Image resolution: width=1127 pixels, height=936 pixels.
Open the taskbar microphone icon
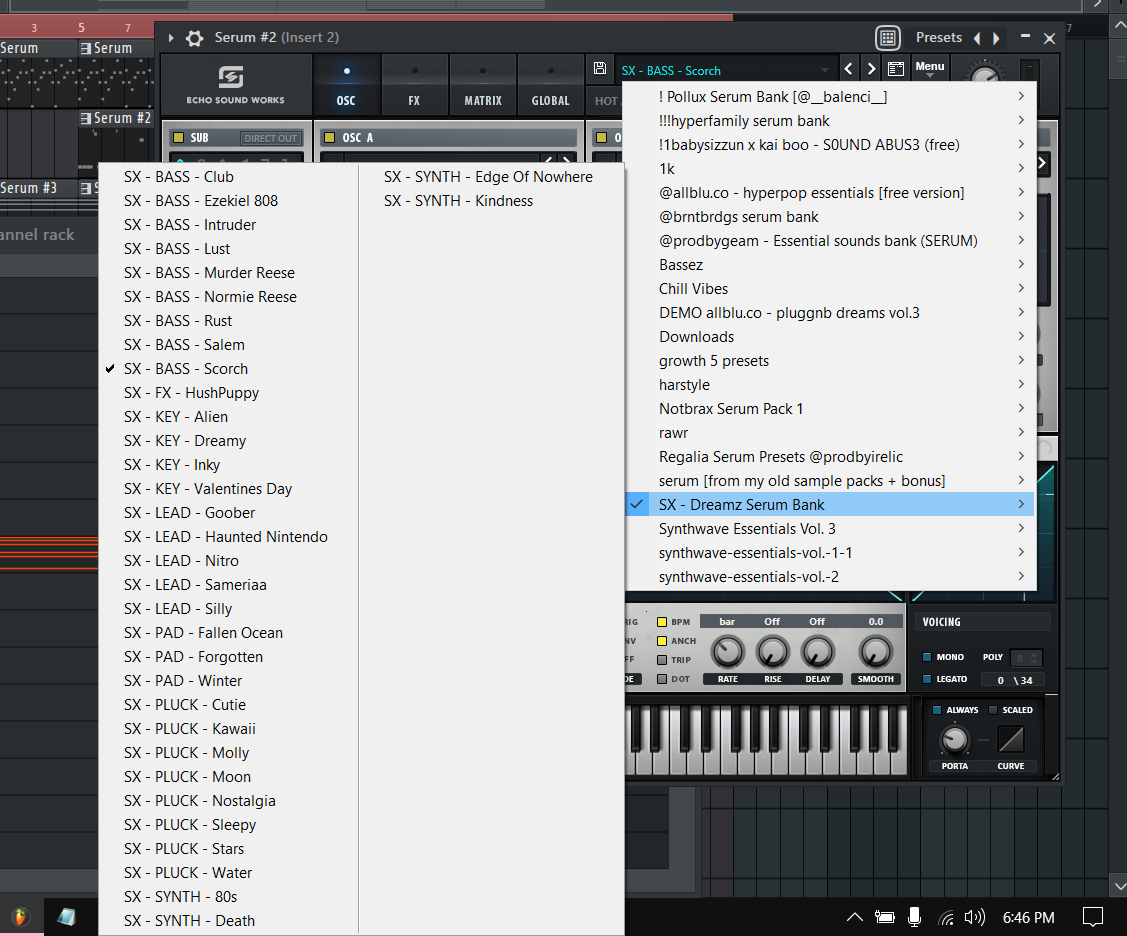tap(914, 917)
